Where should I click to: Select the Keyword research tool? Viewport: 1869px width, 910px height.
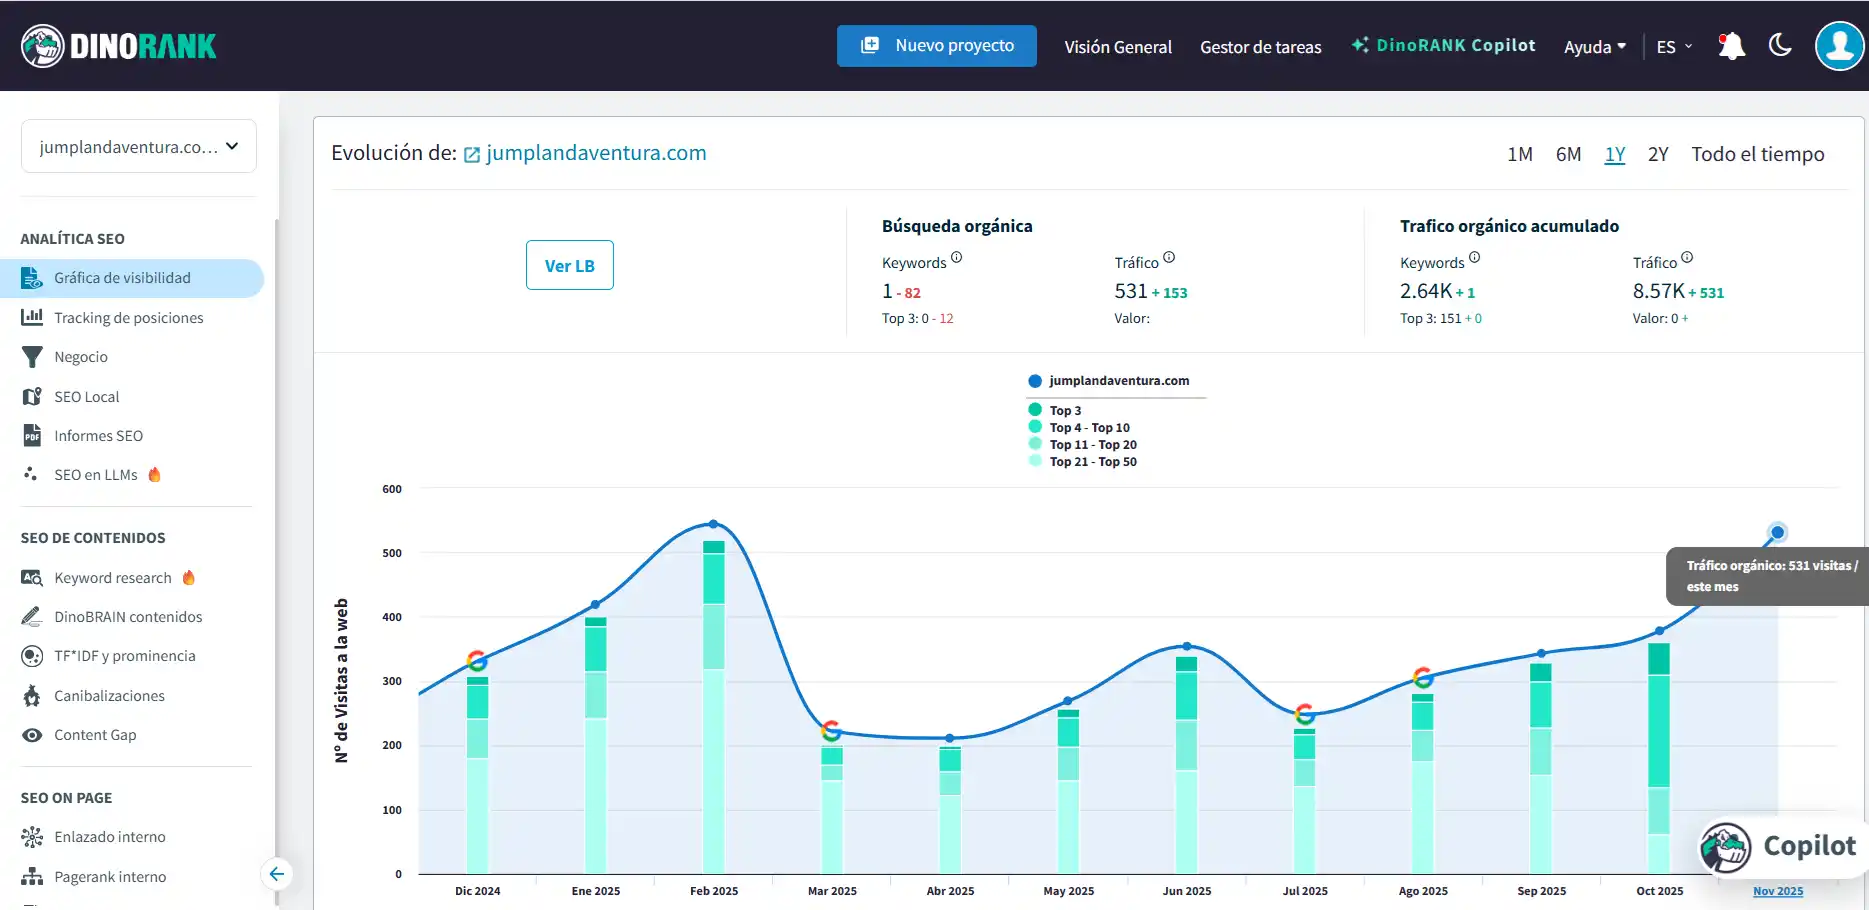tap(113, 577)
